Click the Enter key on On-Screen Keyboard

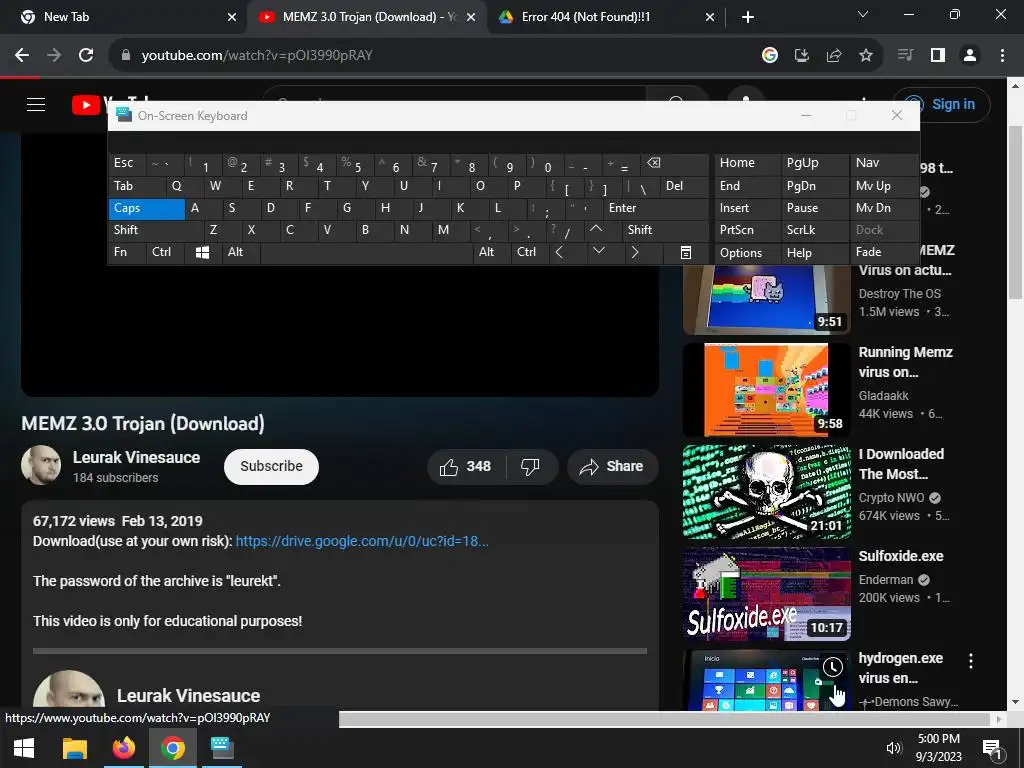click(x=656, y=208)
